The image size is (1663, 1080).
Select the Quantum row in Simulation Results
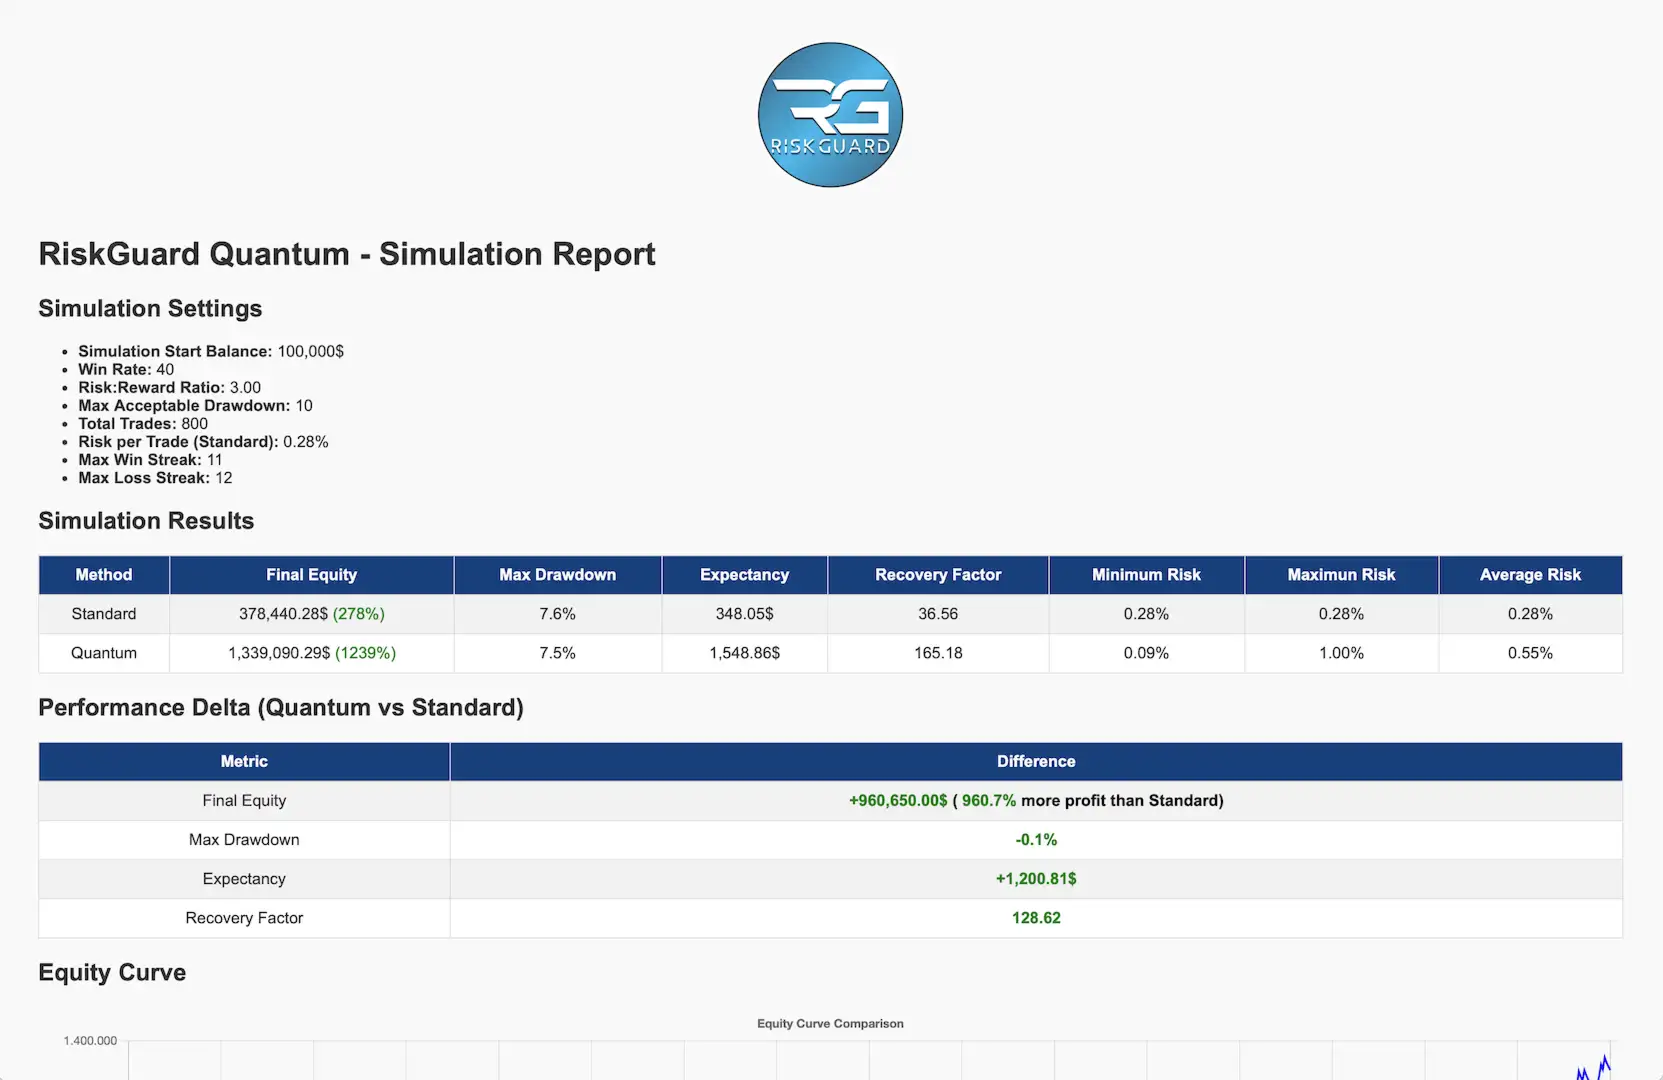pos(103,653)
